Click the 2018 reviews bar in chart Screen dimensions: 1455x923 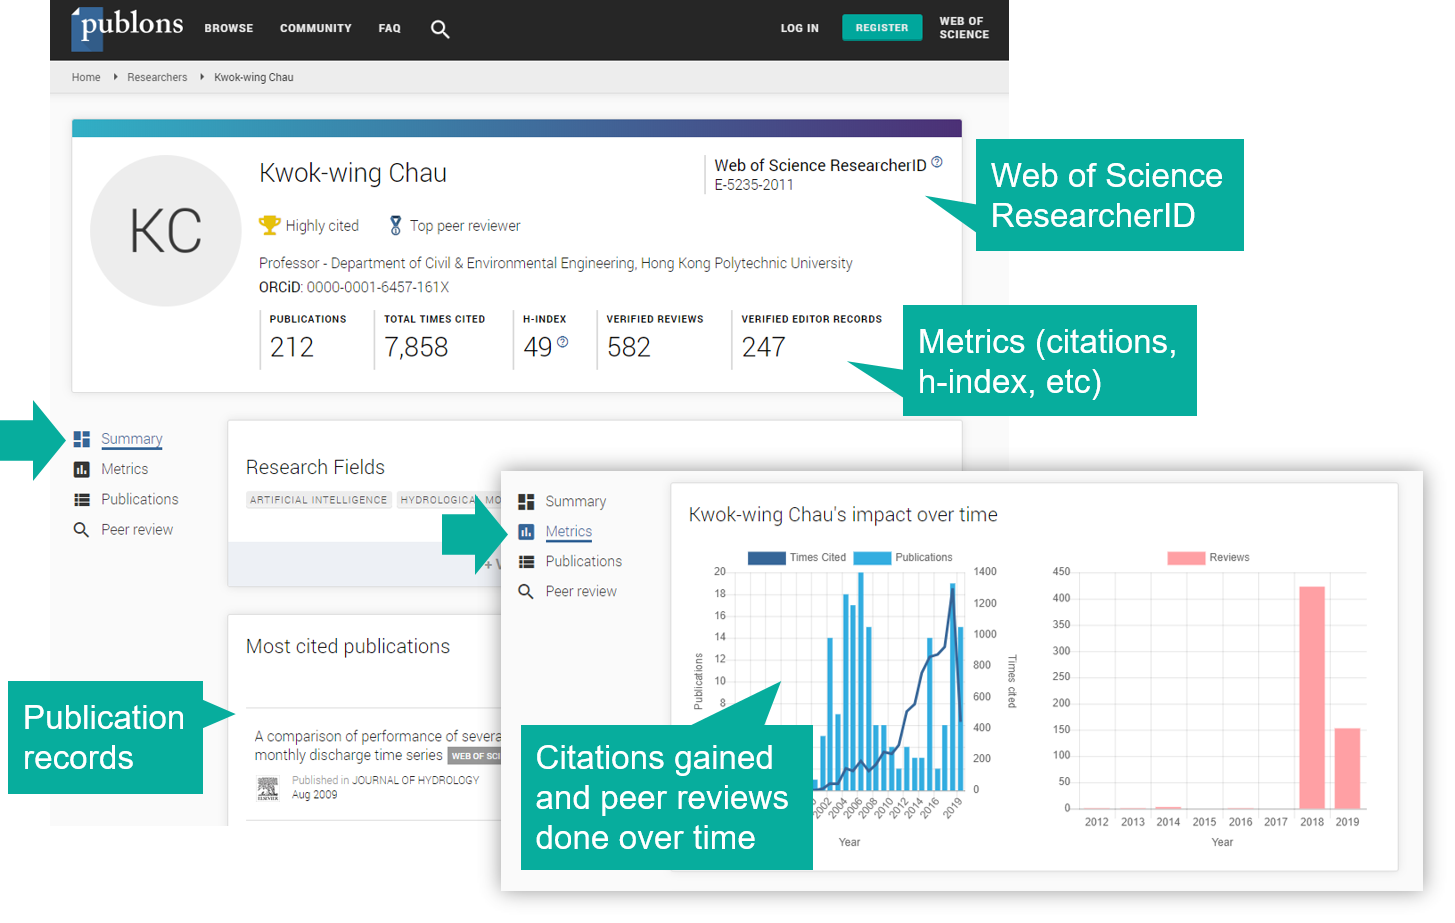pyautogui.click(x=1312, y=697)
